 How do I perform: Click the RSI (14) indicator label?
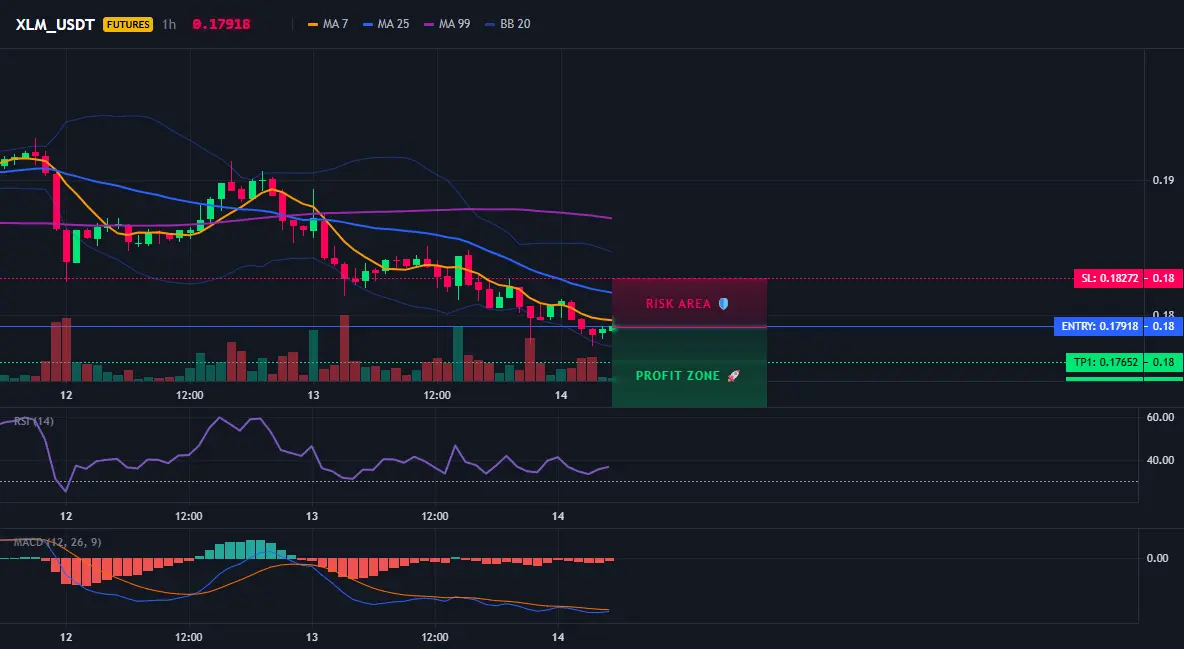click(34, 421)
